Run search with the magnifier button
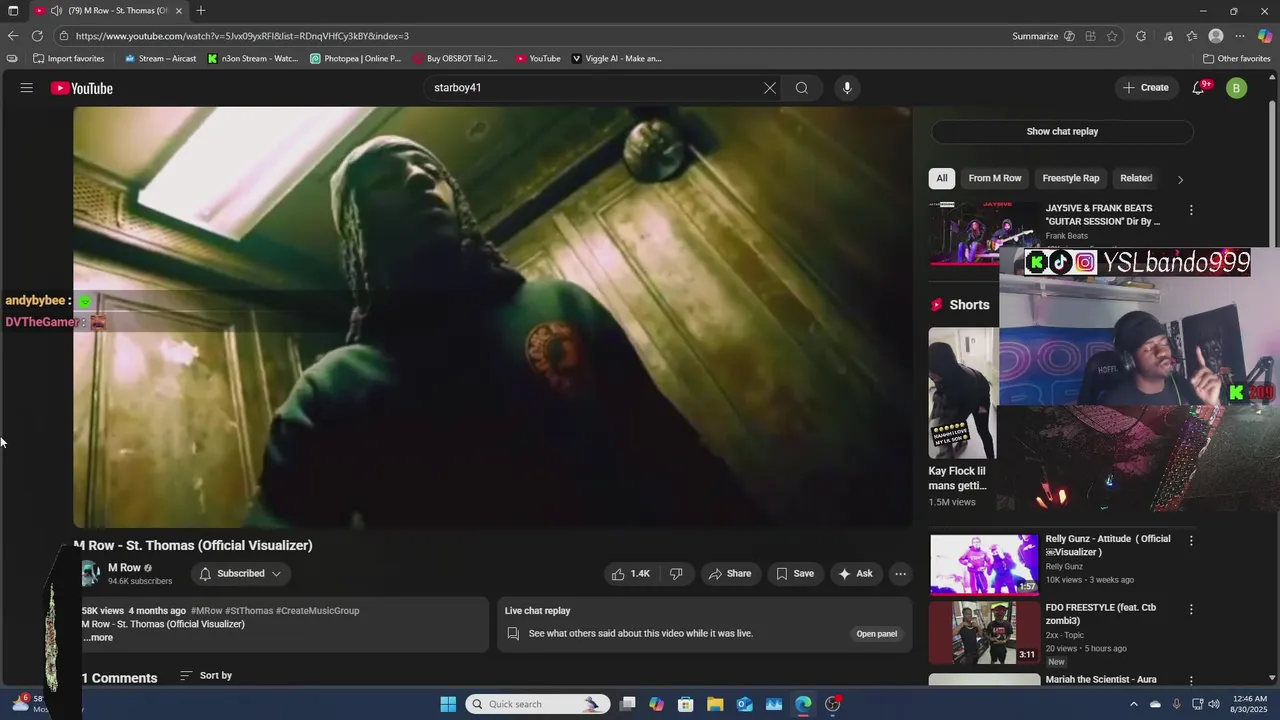The height and width of the screenshot is (720, 1280). (x=802, y=88)
